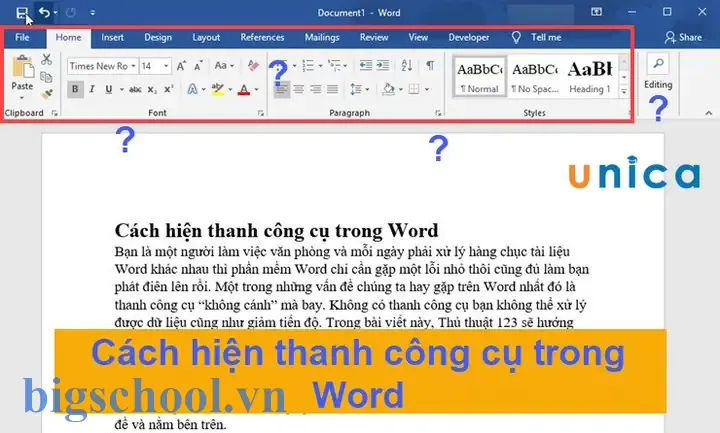Open the Clipboard pane launcher
Image resolution: width=720 pixels, height=433 pixels.
55,113
